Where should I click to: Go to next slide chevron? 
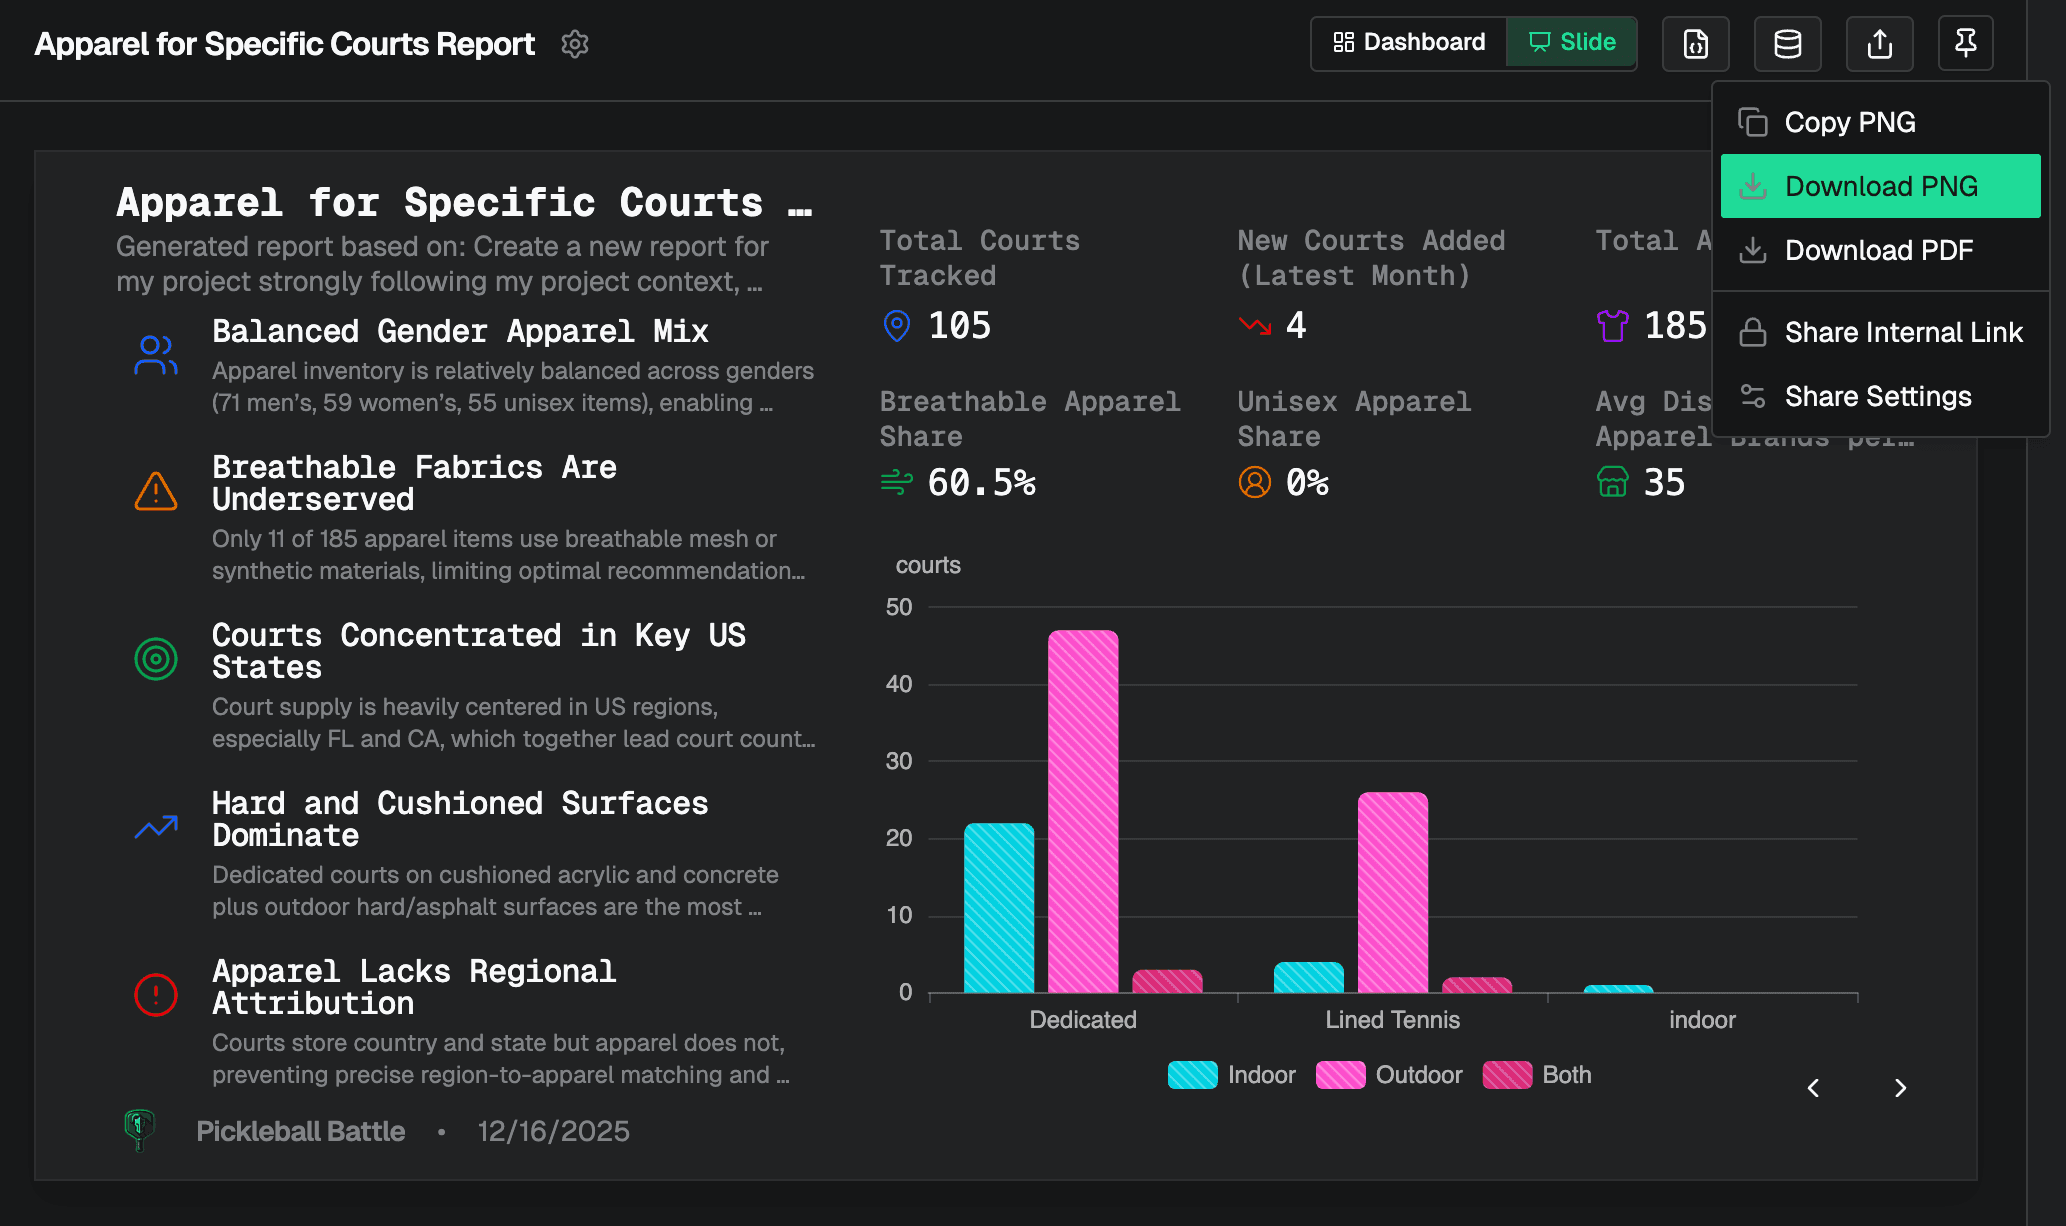tap(1900, 1088)
